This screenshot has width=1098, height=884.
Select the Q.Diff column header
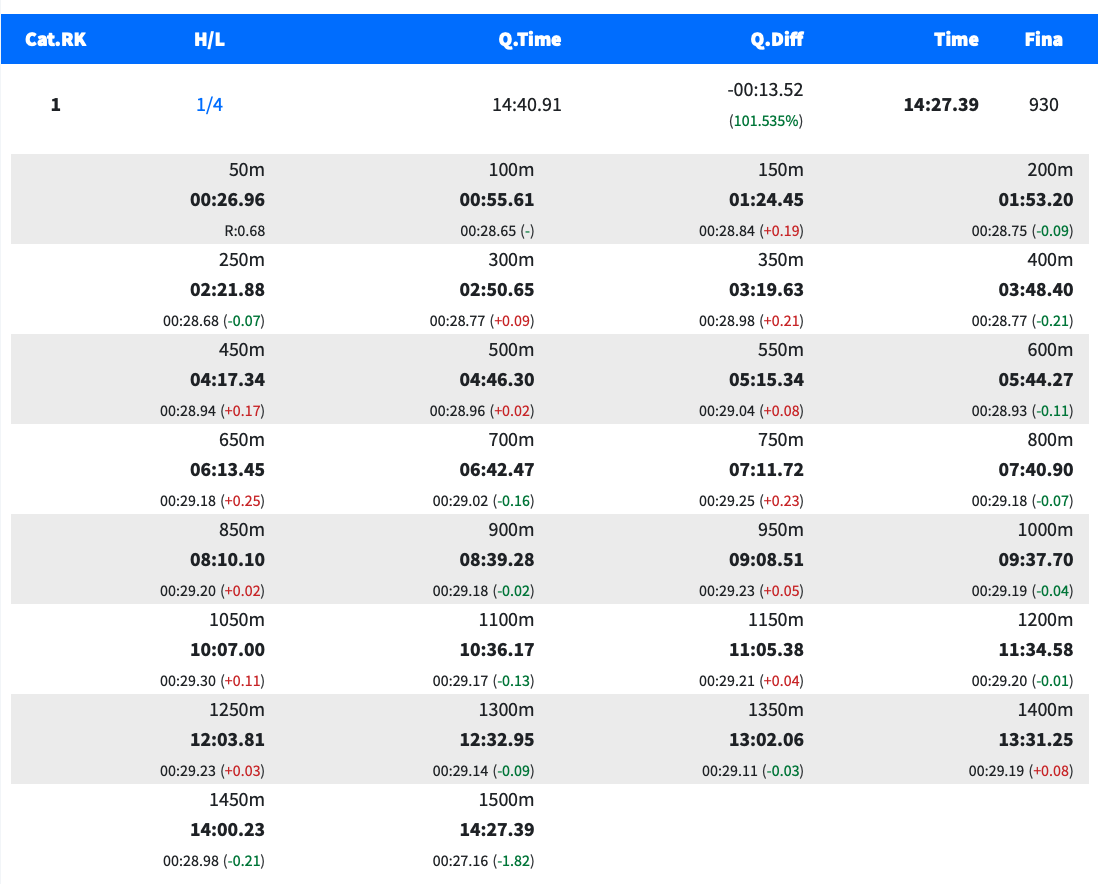tap(777, 40)
